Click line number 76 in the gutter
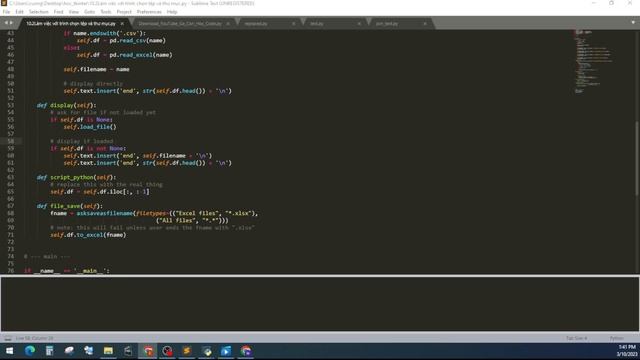This screenshot has height=360, width=640. (11, 271)
